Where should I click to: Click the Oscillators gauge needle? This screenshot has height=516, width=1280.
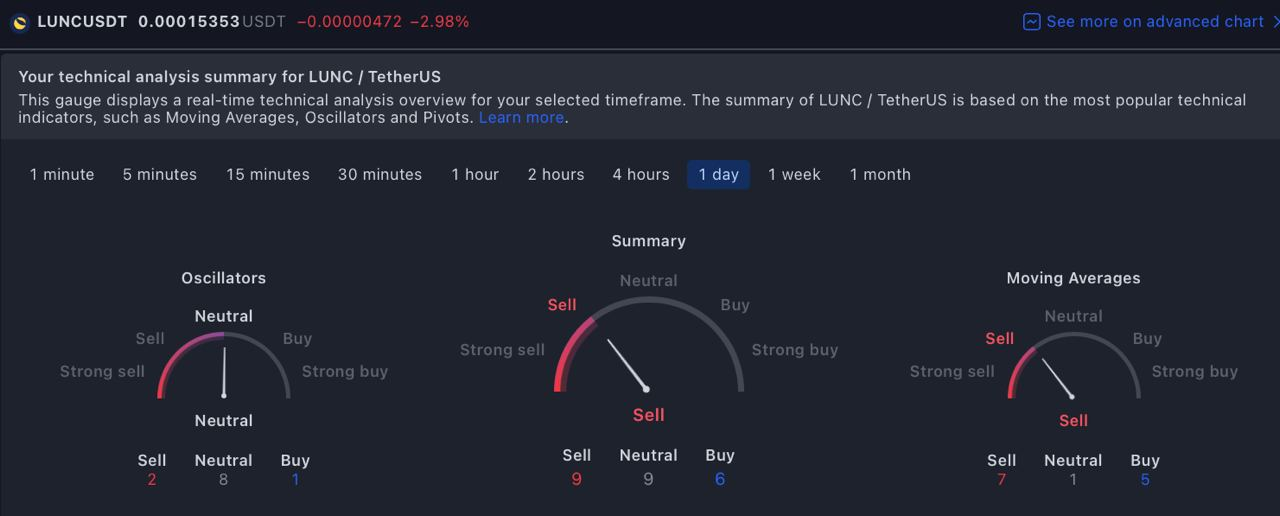224,372
